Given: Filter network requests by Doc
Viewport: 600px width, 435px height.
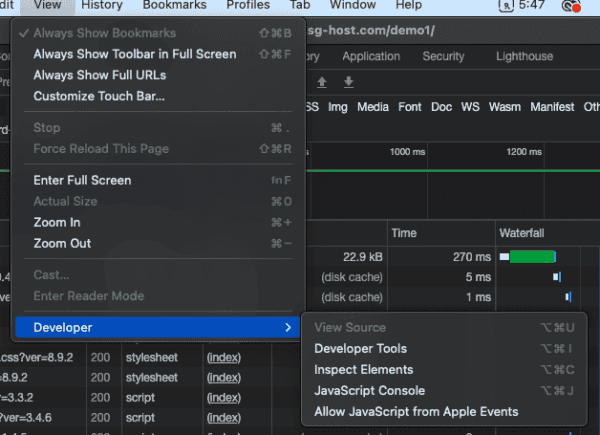Looking at the screenshot, I should (x=441, y=107).
